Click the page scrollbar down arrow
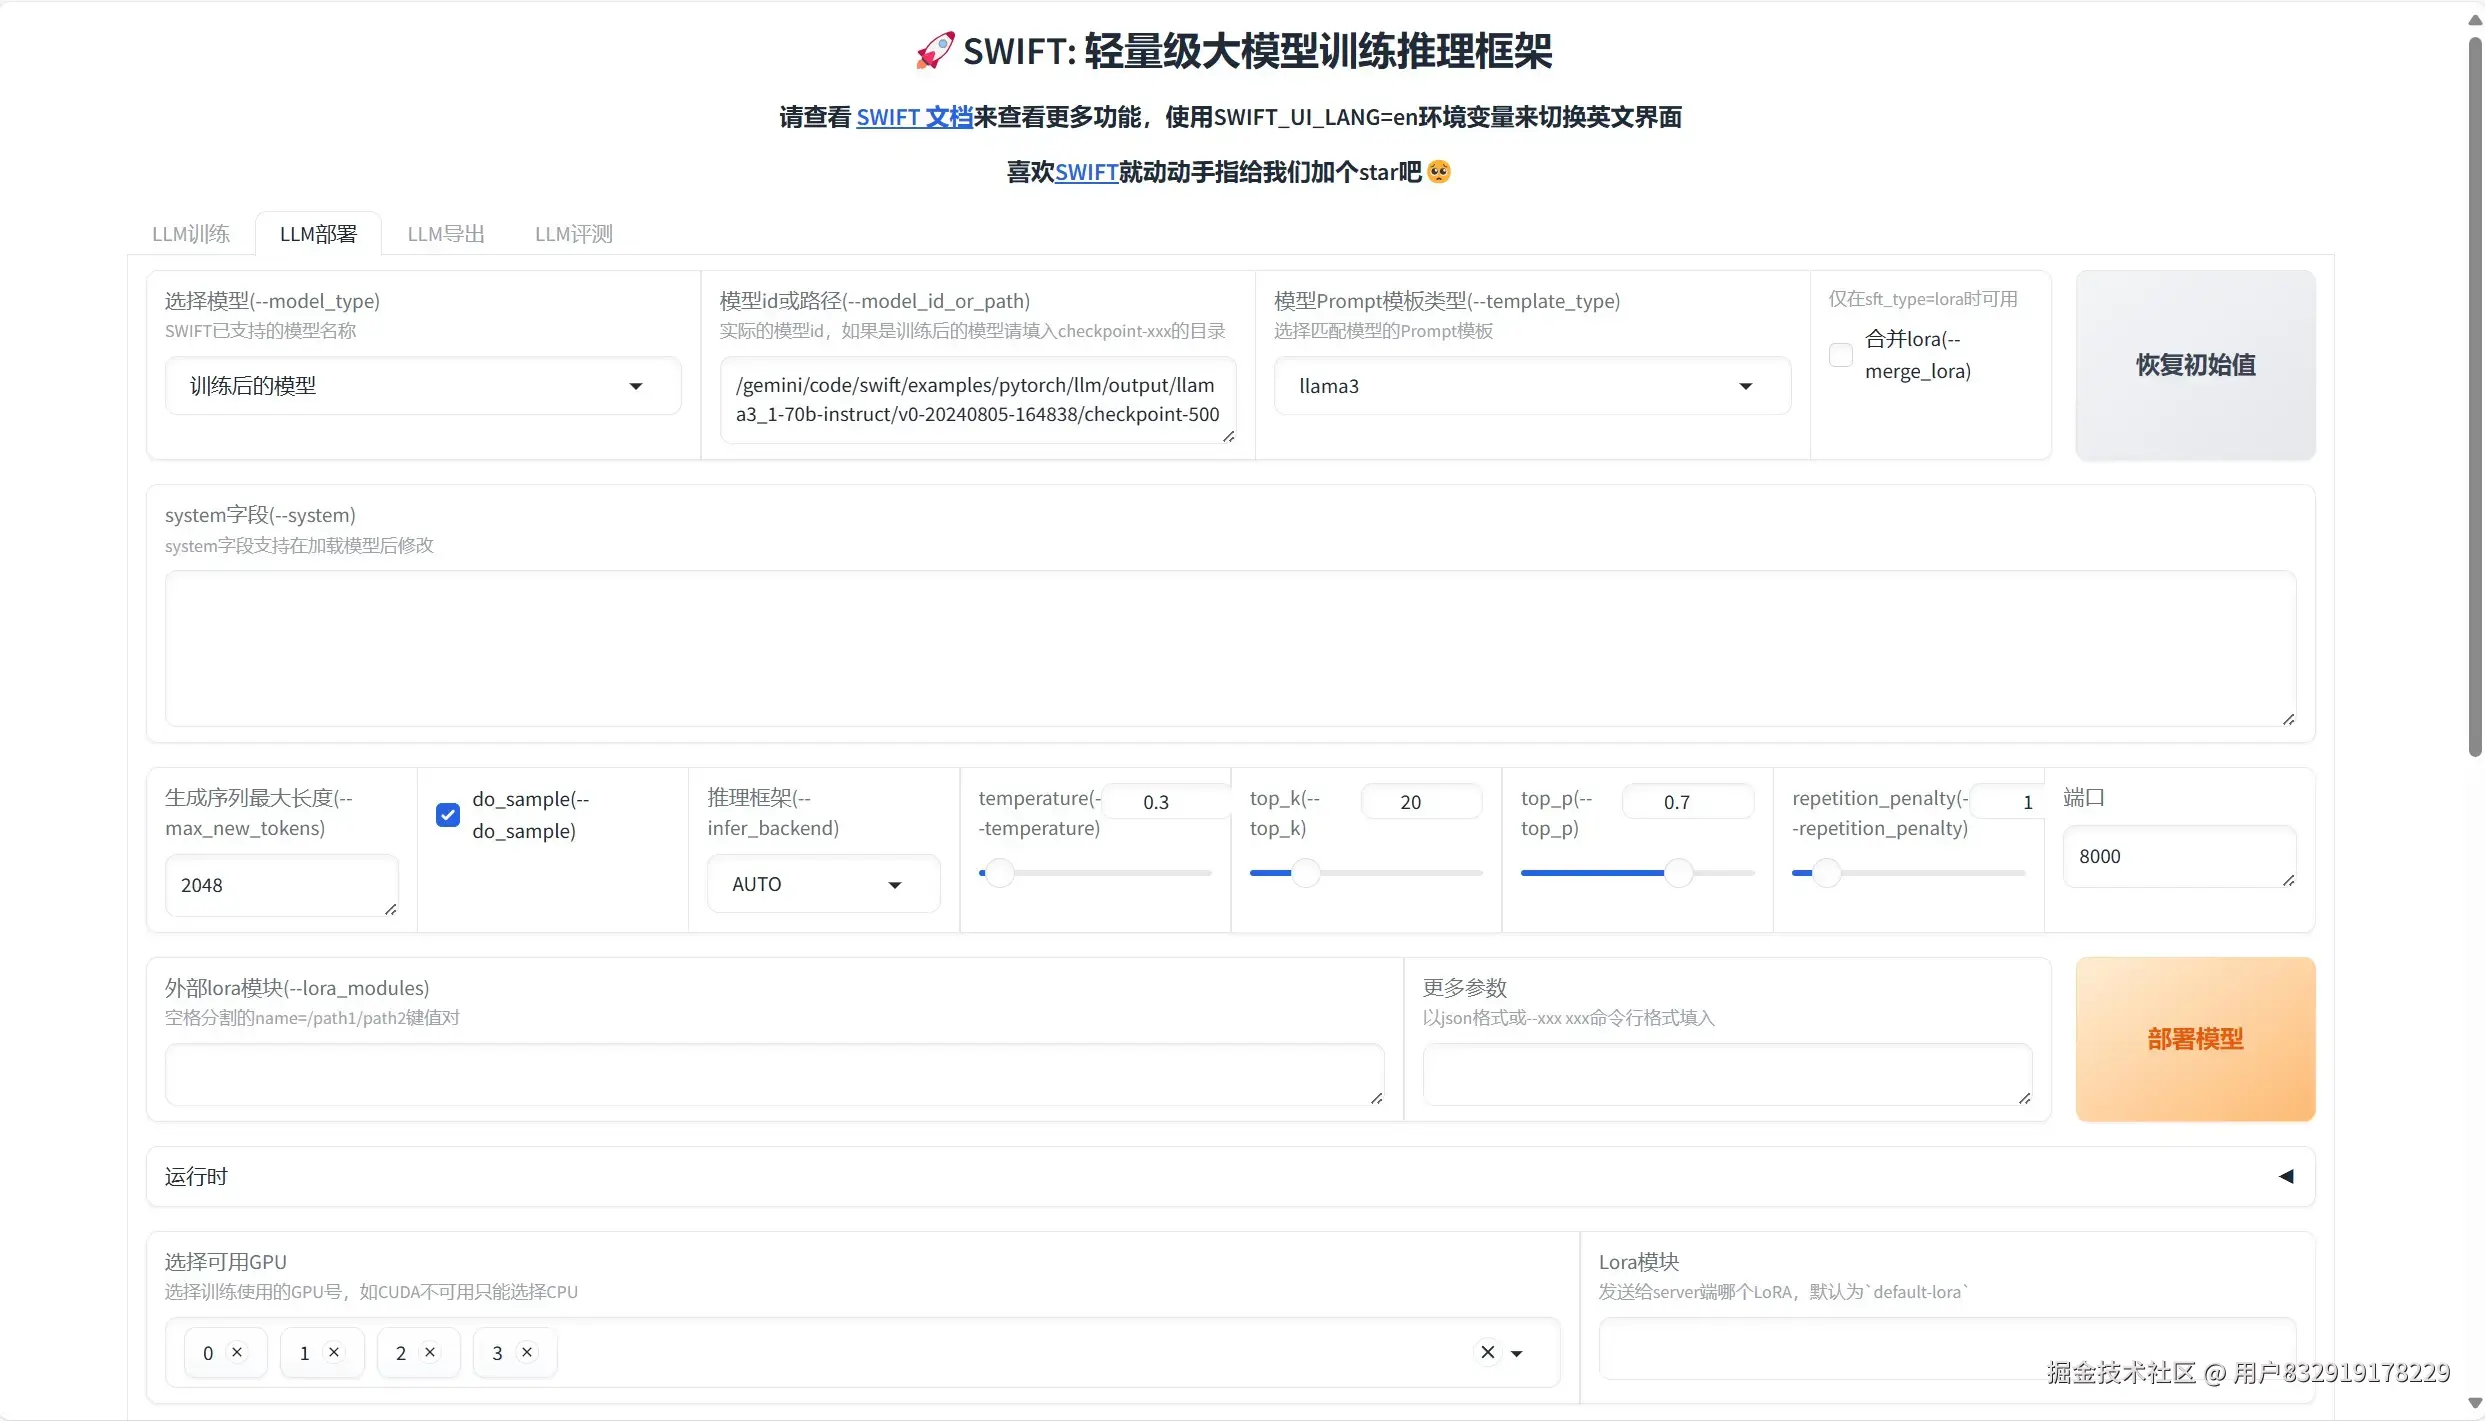This screenshot has height=1421, width=2485. pos(2474,1403)
